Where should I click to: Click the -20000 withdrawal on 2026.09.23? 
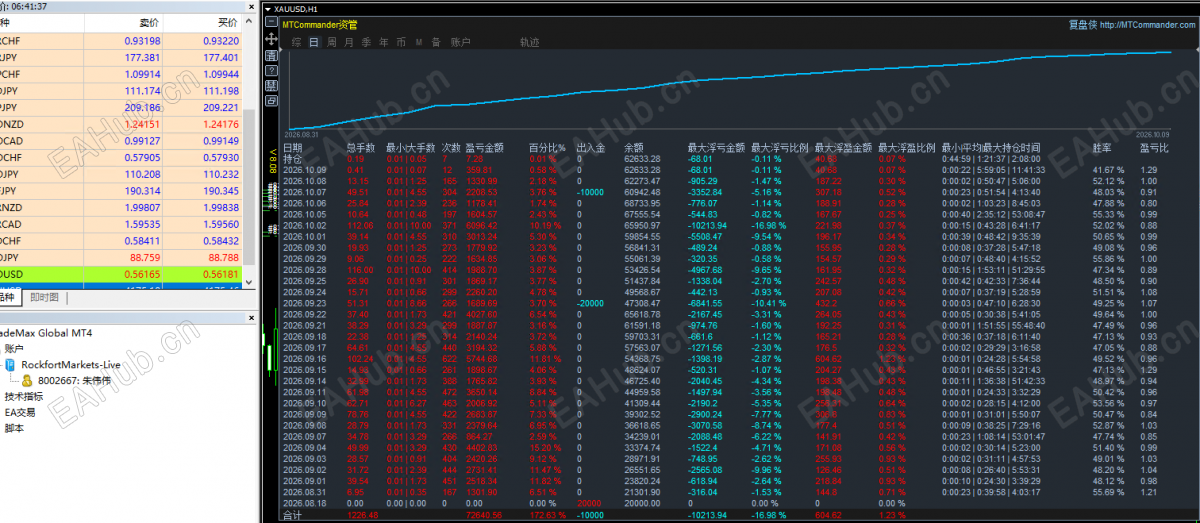pos(591,302)
